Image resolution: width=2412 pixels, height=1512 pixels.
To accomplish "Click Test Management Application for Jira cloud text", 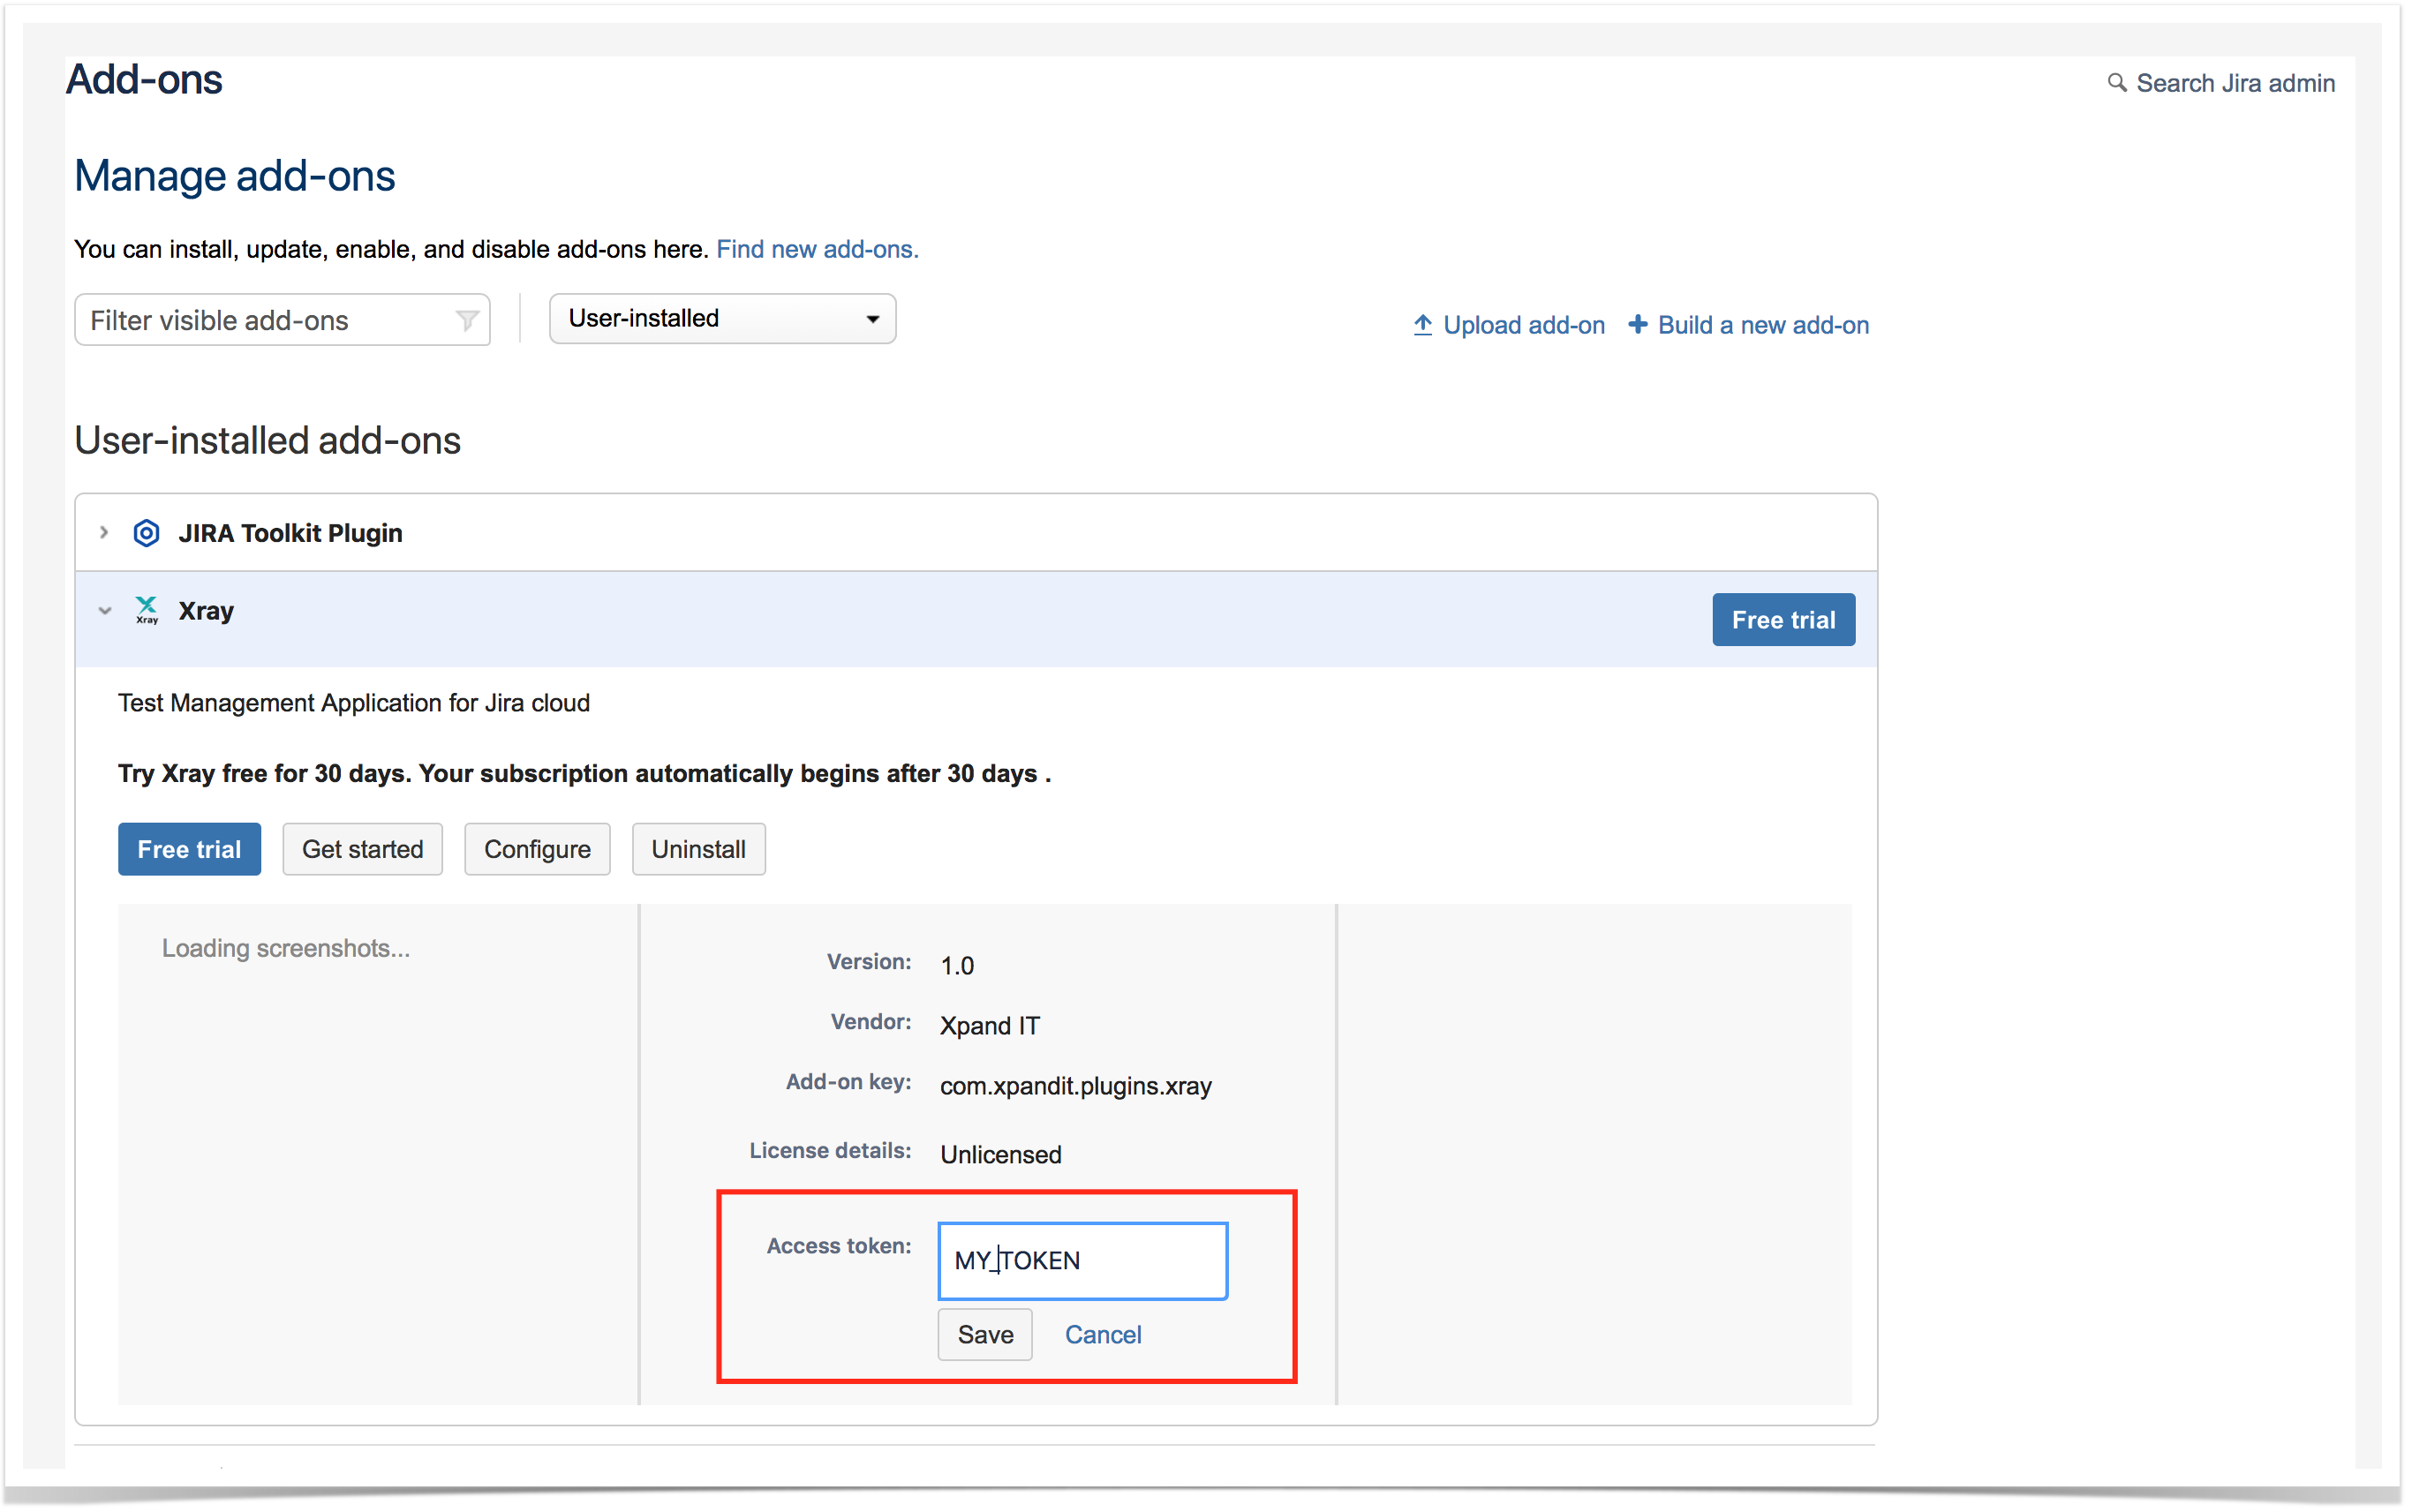I will click(354, 703).
